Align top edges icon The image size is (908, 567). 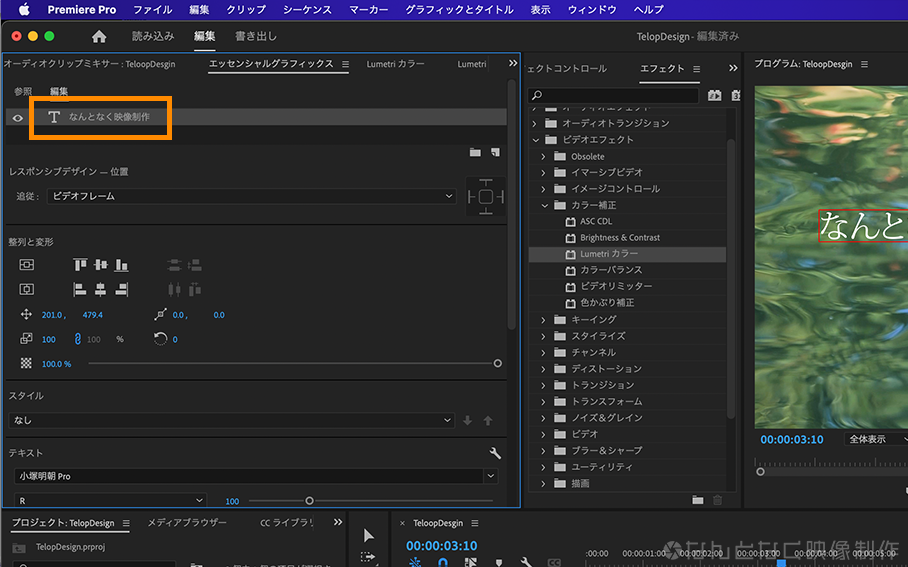80,265
